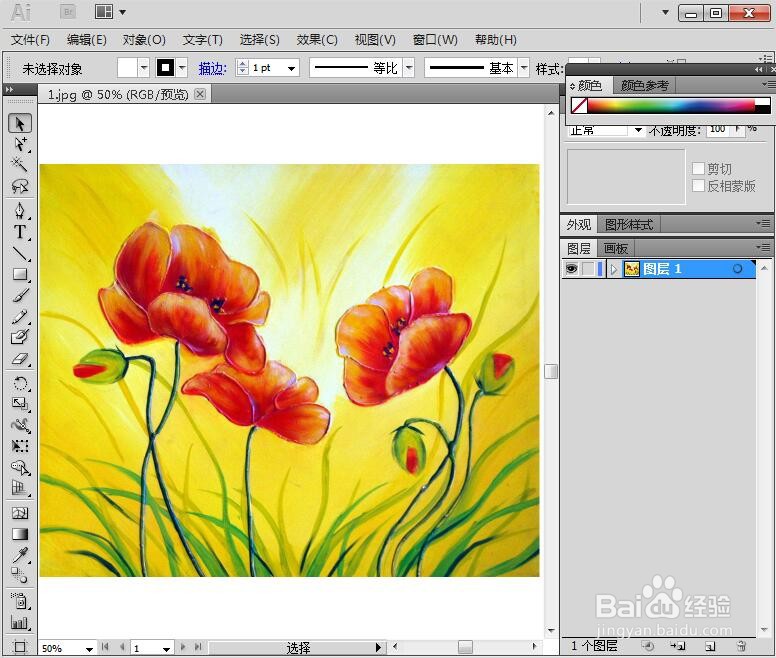Image resolution: width=776 pixels, height=658 pixels.
Task: Select the Type tool
Action: 20,232
